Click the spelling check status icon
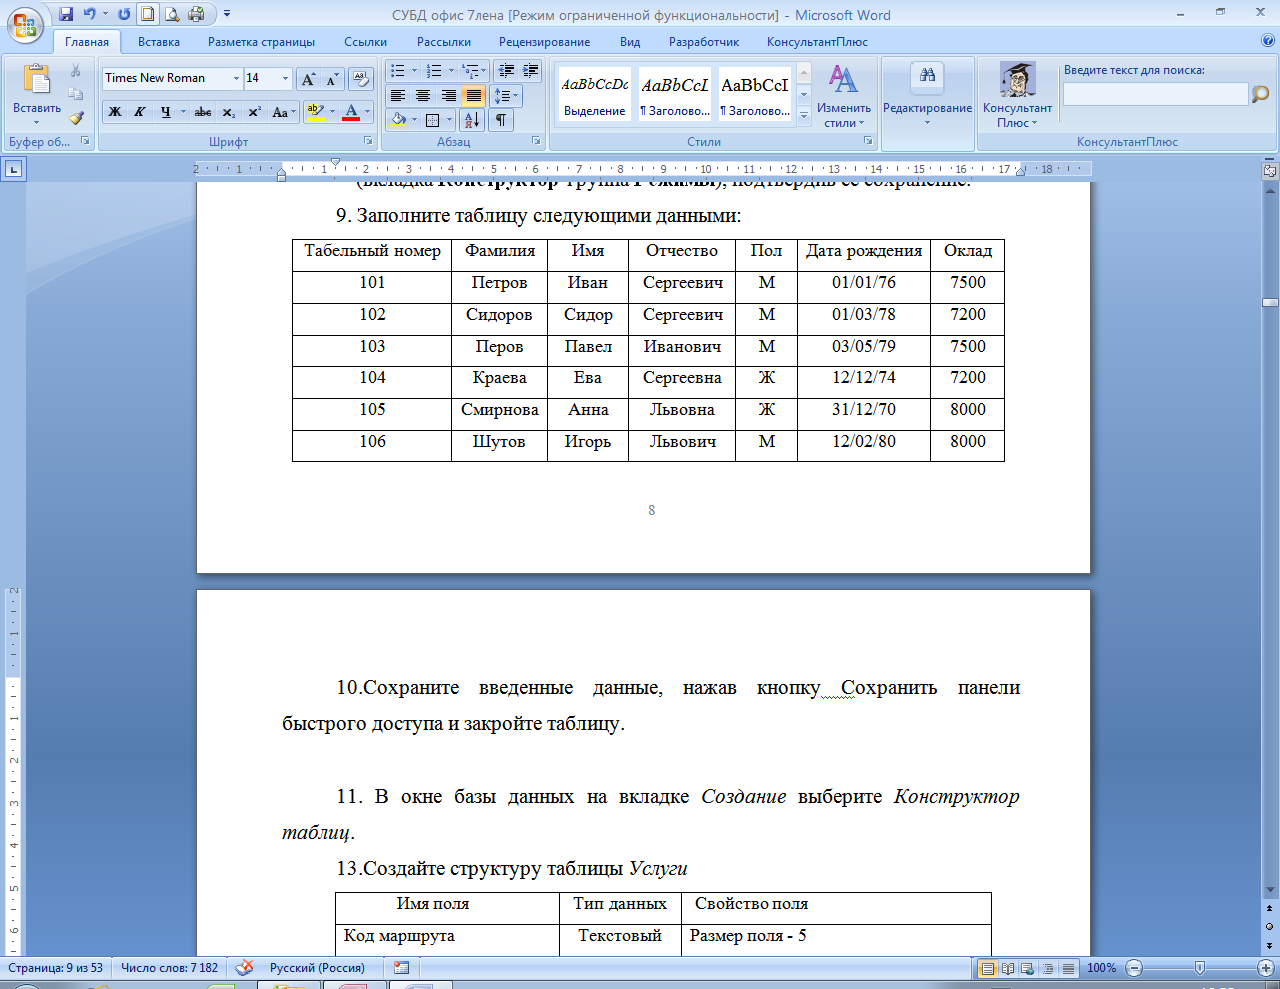The width and height of the screenshot is (1280, 989). point(244,968)
